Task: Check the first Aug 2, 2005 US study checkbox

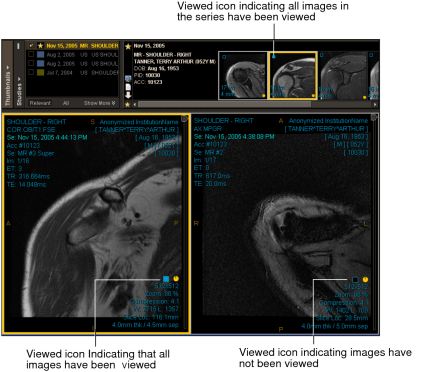Action: point(31,54)
